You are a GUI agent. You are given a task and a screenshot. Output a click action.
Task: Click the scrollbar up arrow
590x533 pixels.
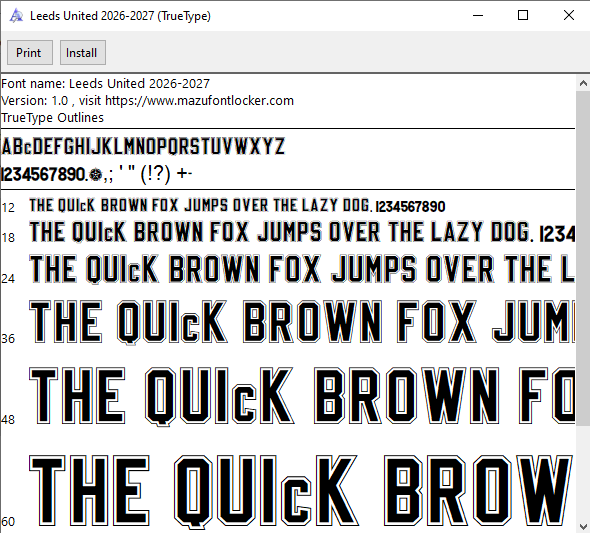(583, 84)
